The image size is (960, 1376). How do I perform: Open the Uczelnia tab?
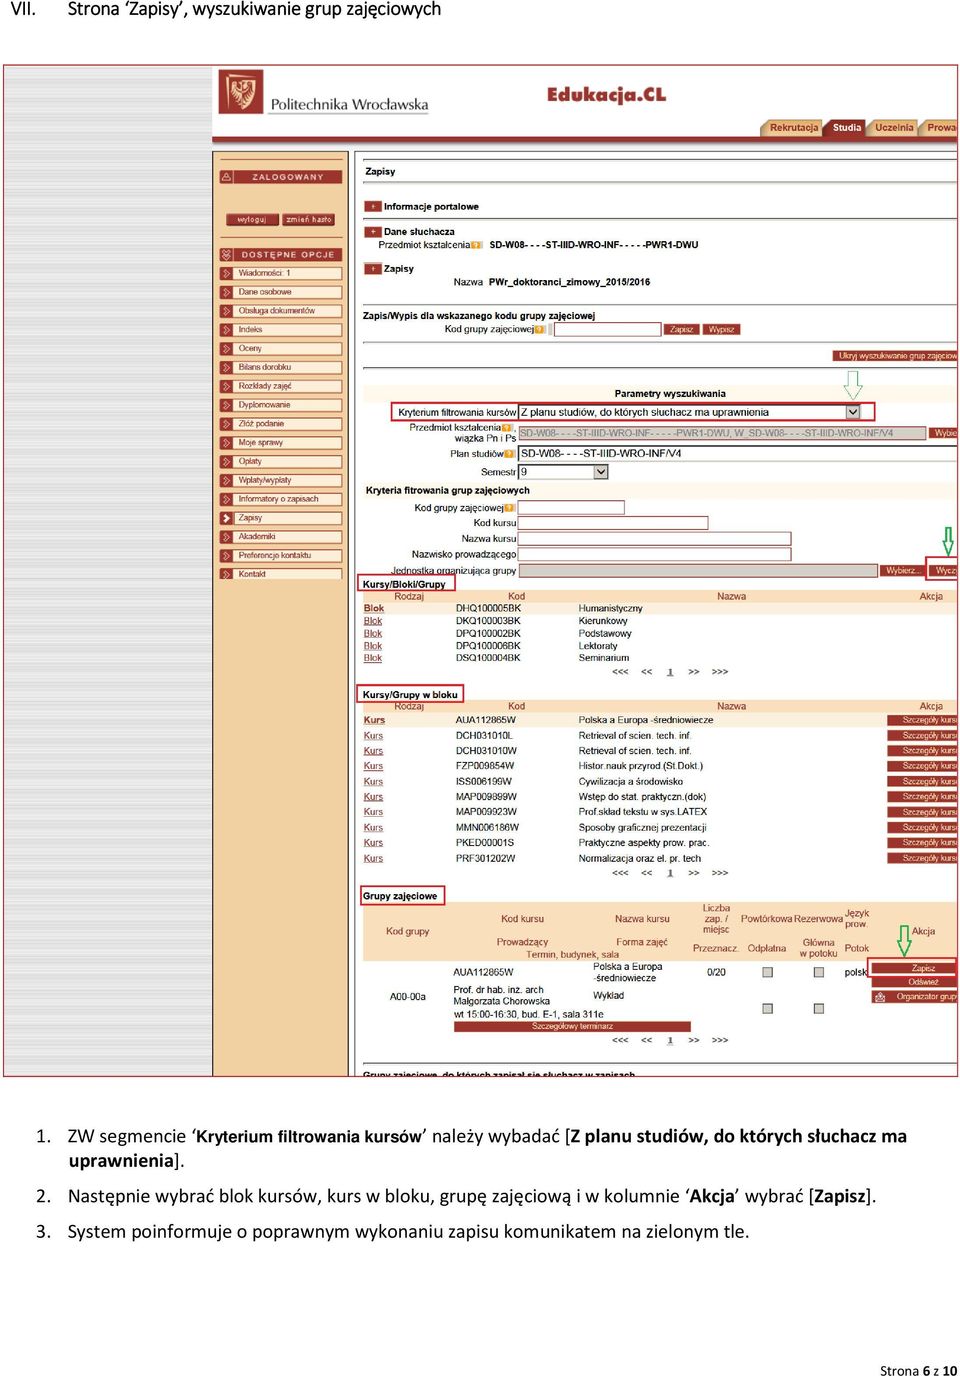pos(894,128)
